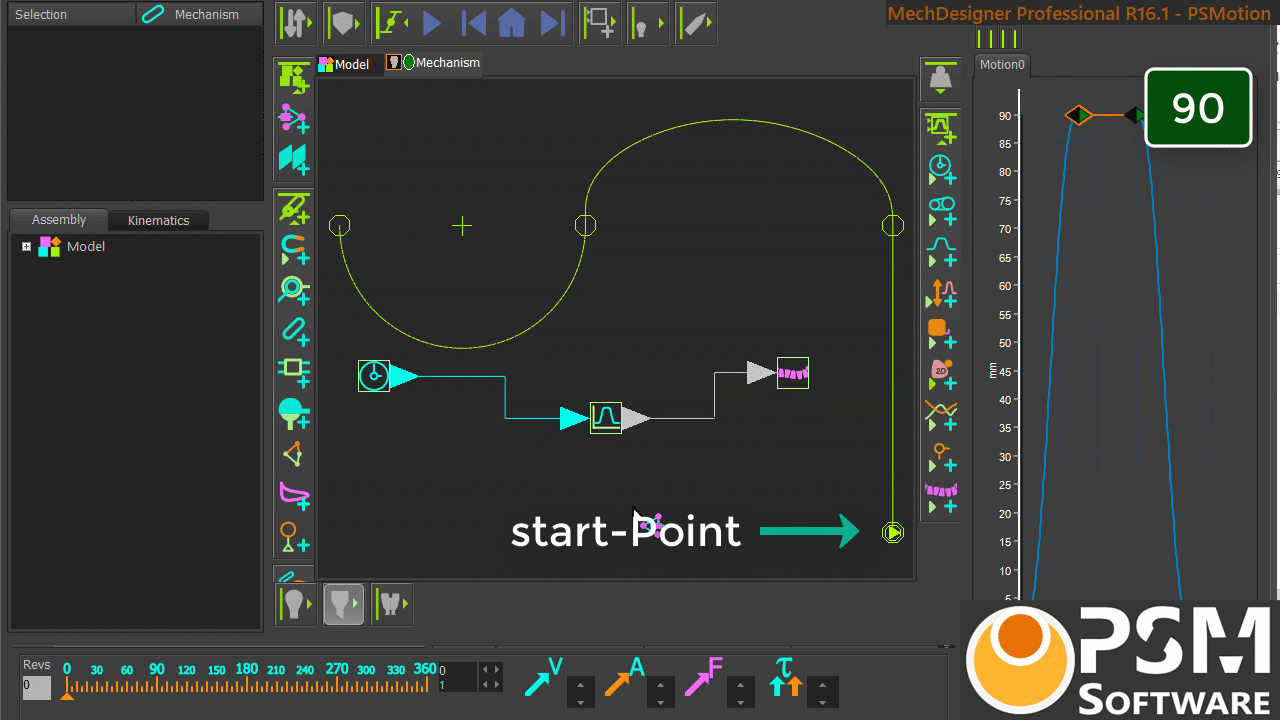Click the pink Add 2D-Cam icon
This screenshot has width=1280, height=720.
[x=941, y=372]
